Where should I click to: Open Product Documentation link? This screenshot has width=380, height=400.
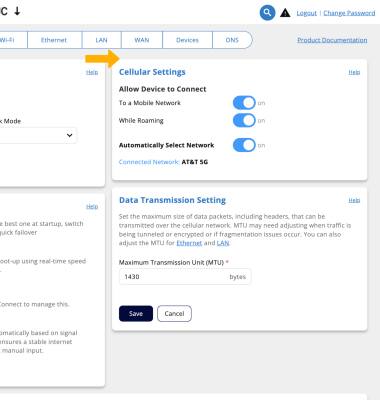coord(332,40)
